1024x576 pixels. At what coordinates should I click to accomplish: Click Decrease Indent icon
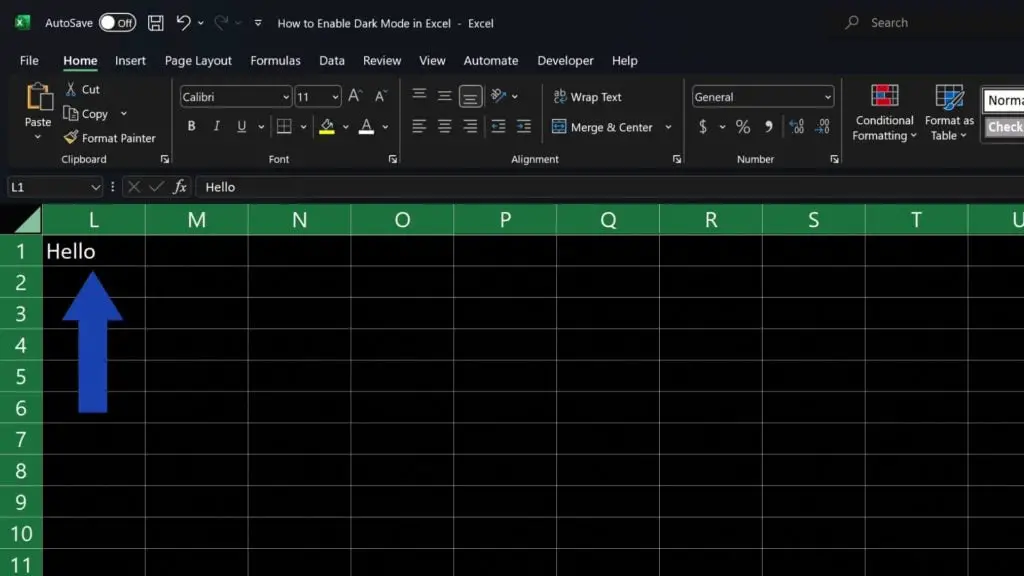pos(498,126)
